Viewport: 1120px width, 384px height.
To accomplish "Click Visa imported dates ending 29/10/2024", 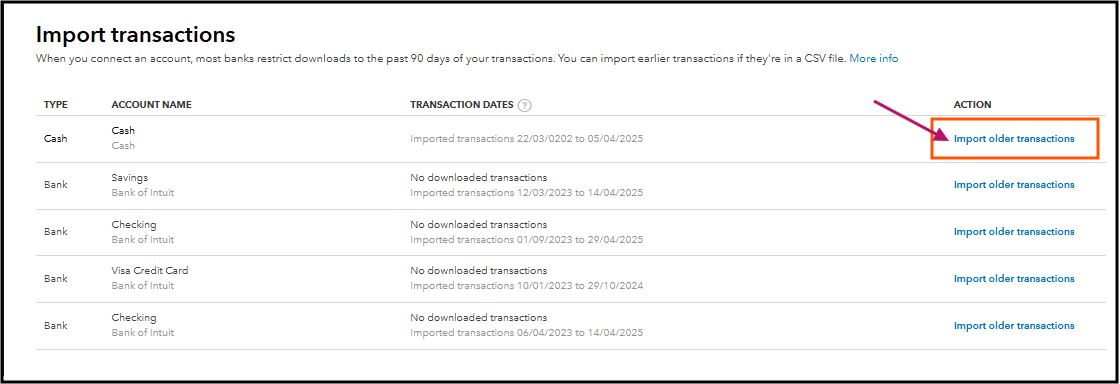I will coord(526,286).
